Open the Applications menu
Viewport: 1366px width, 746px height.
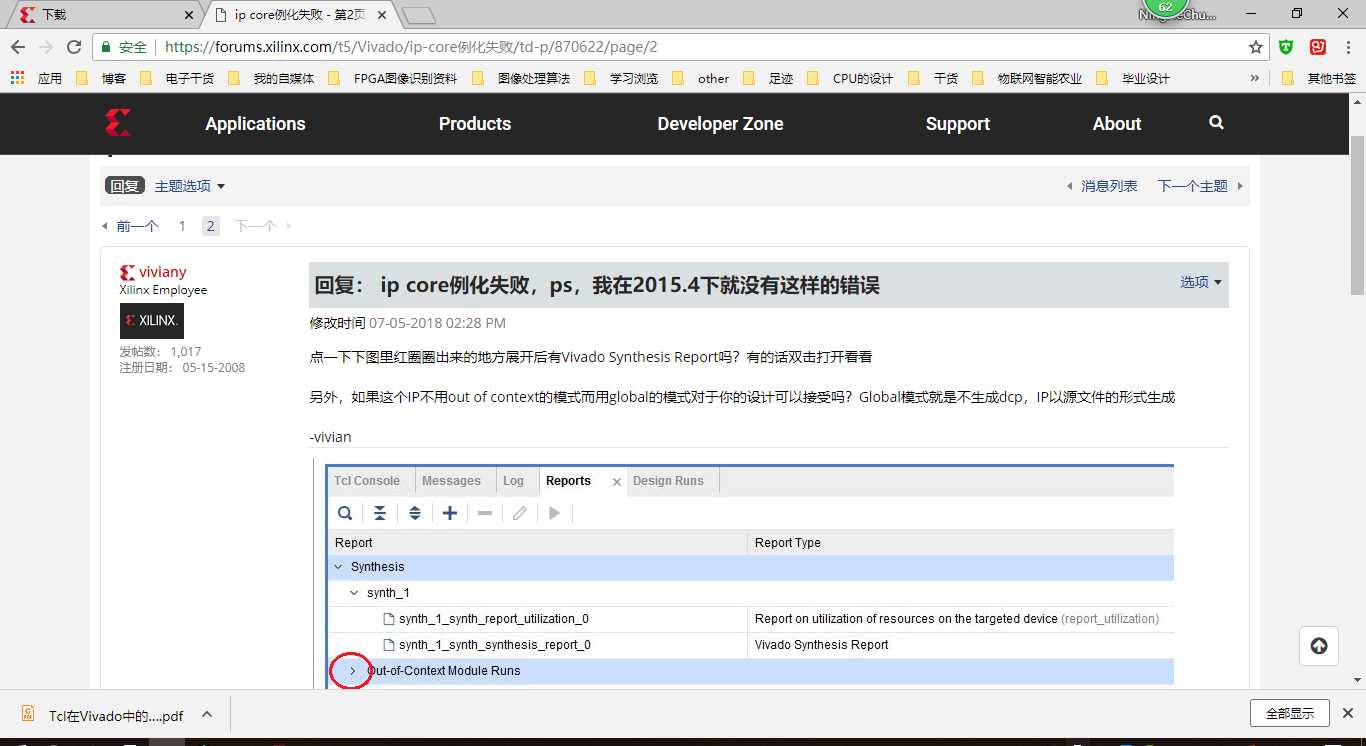[x=255, y=124]
